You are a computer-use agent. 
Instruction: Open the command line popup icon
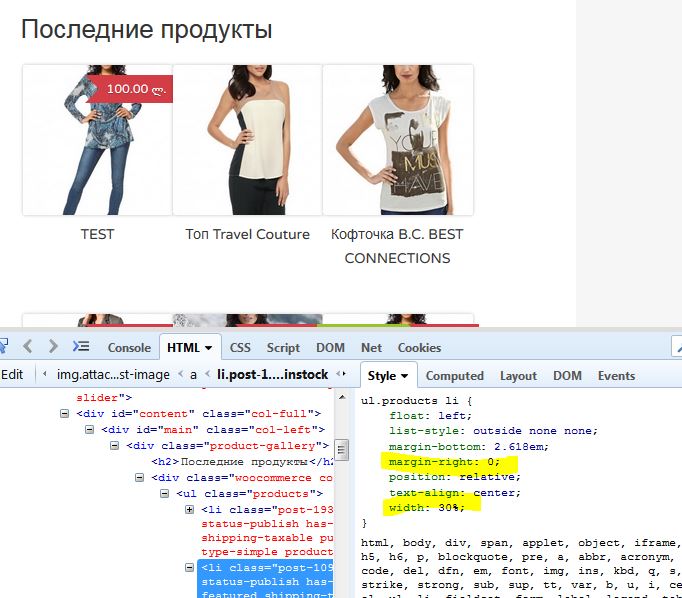click(x=81, y=347)
